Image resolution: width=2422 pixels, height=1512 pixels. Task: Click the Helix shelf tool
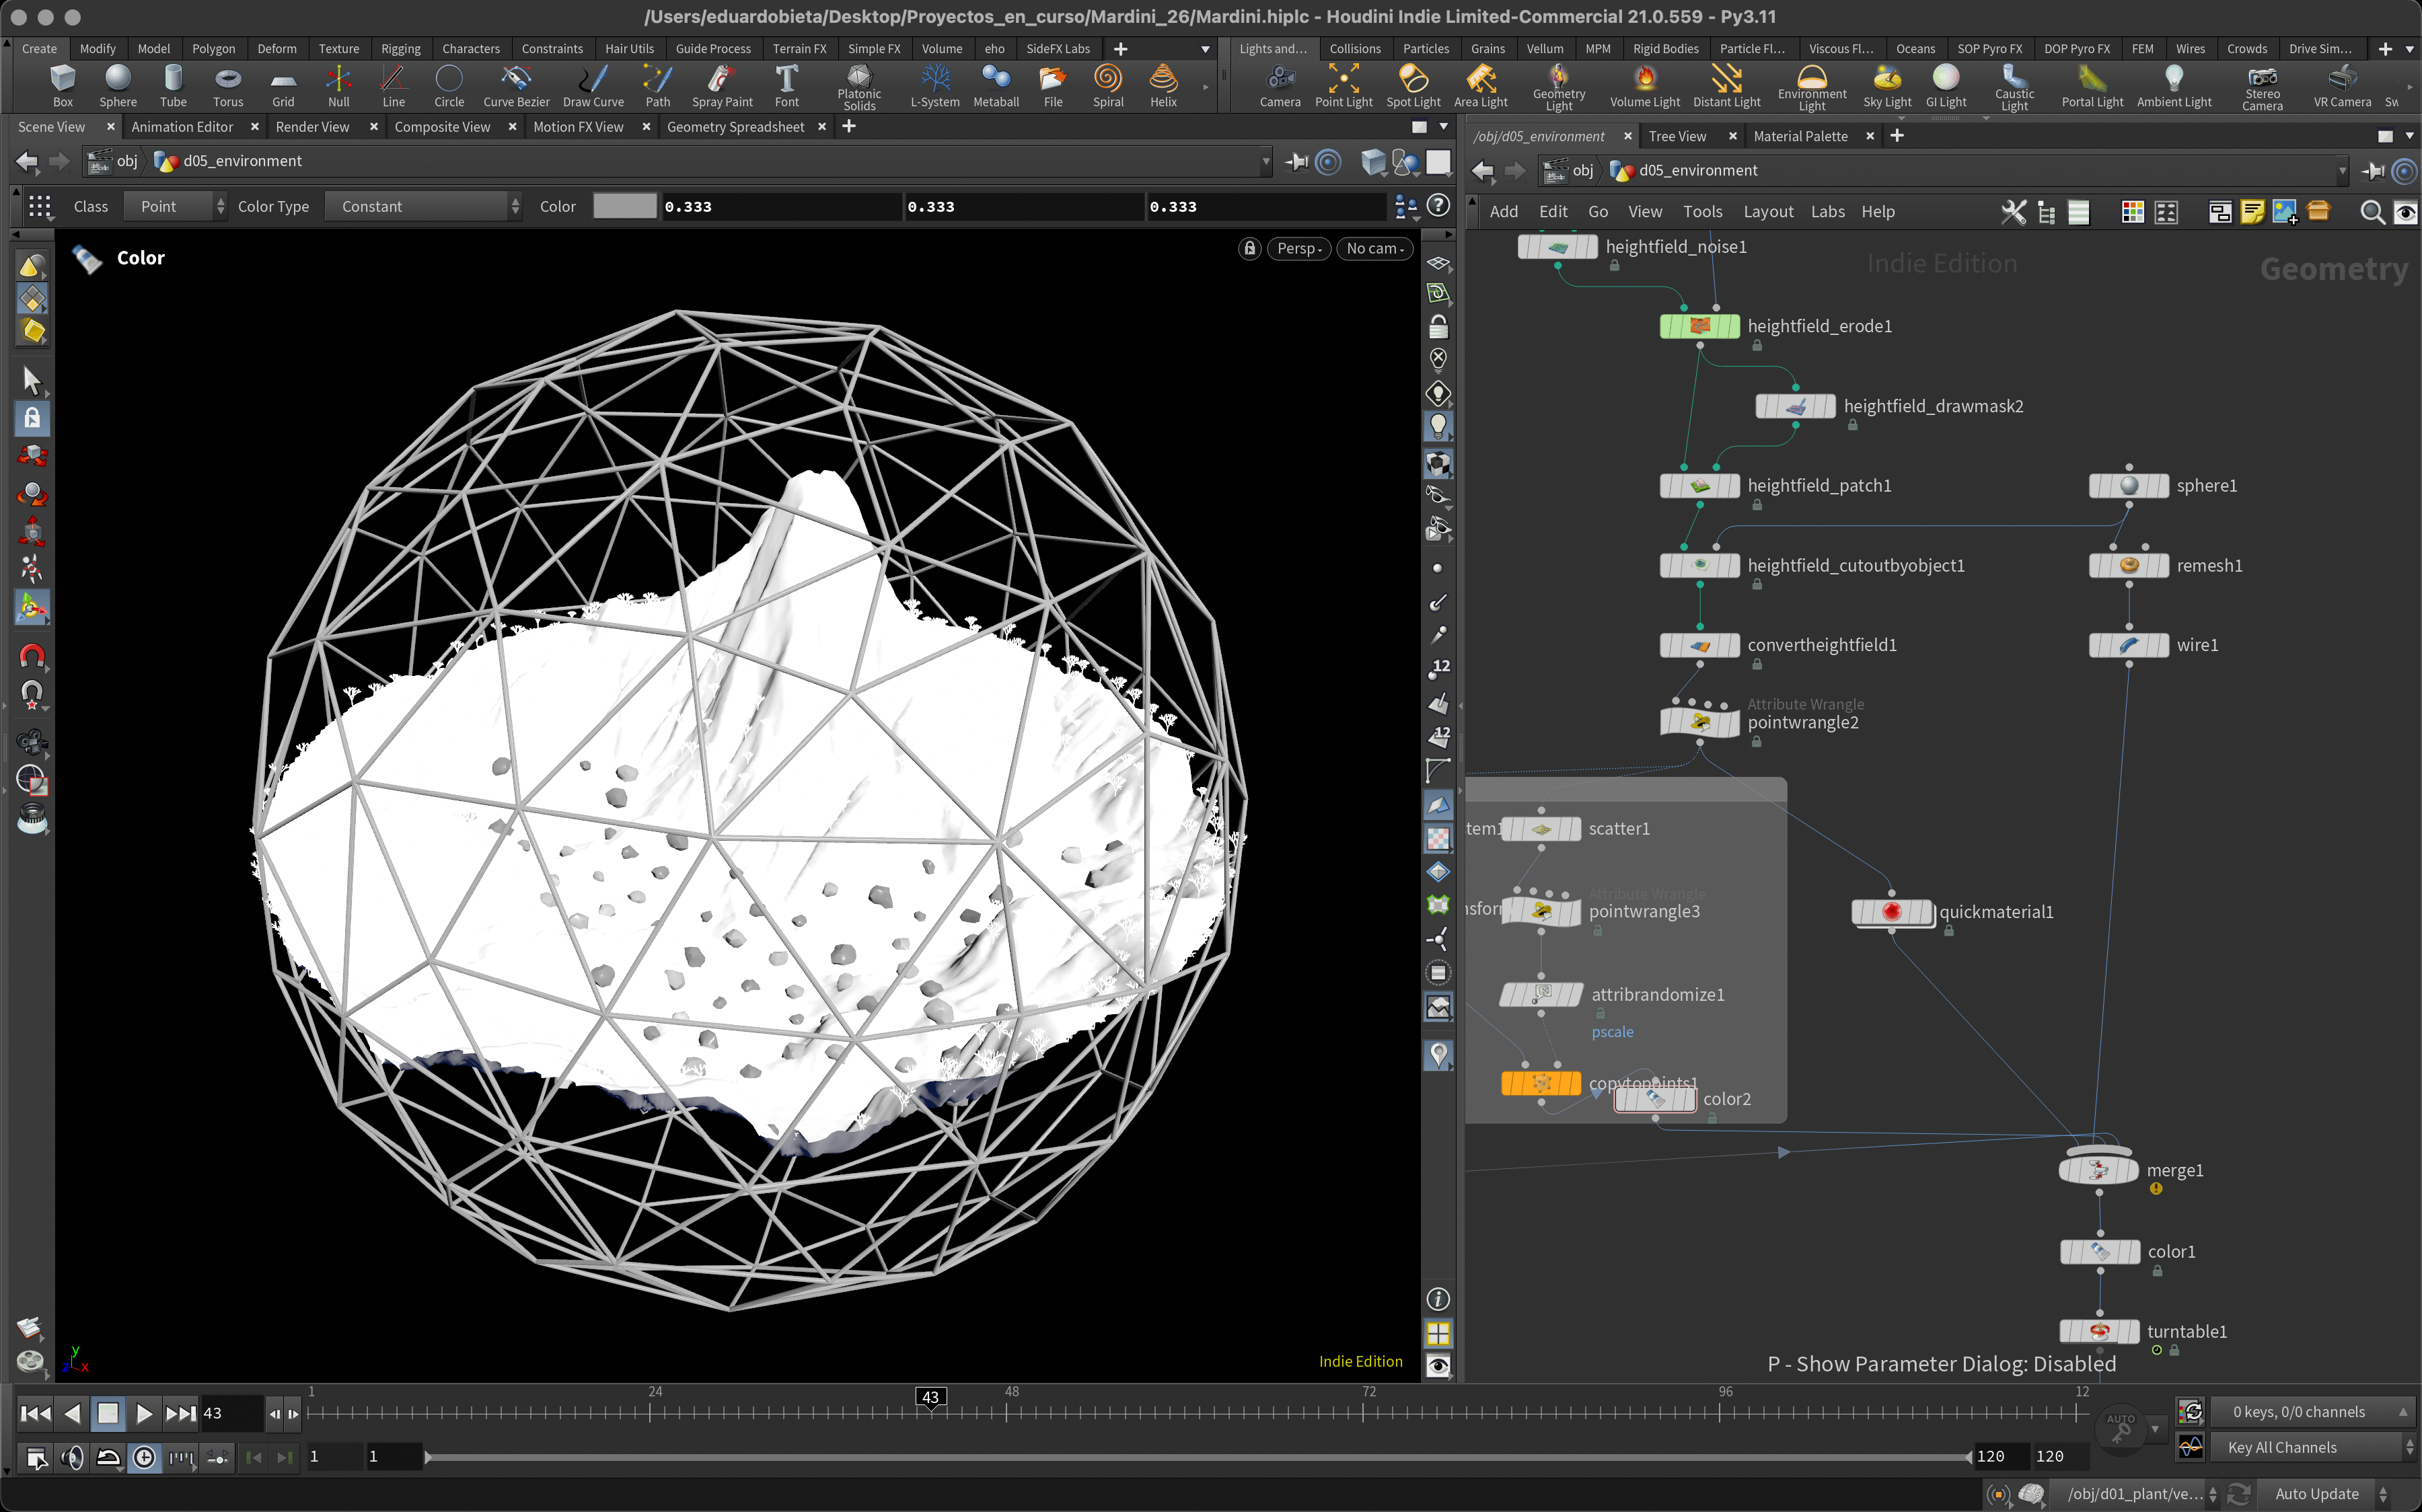point(1162,85)
